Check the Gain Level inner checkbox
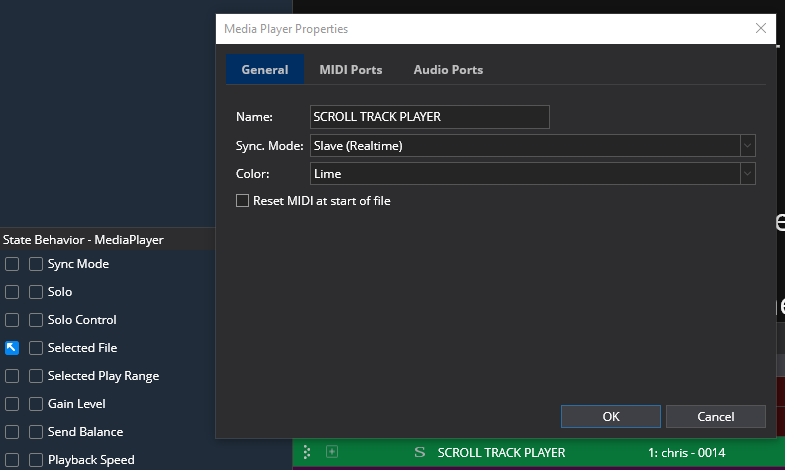785x470 pixels. [x=36, y=404]
